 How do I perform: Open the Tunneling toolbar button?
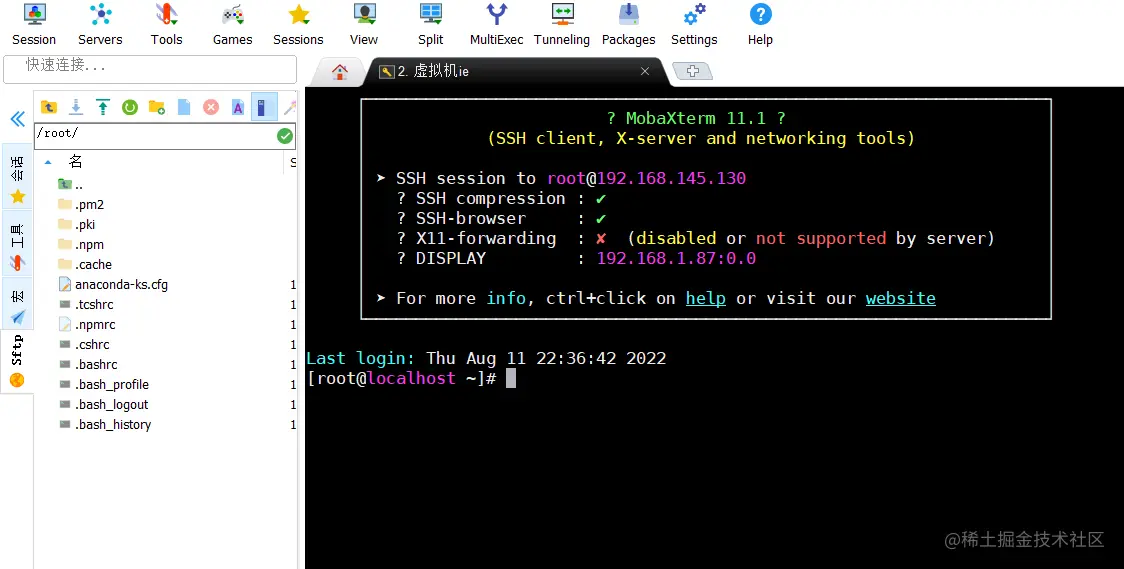pyautogui.click(x=562, y=25)
